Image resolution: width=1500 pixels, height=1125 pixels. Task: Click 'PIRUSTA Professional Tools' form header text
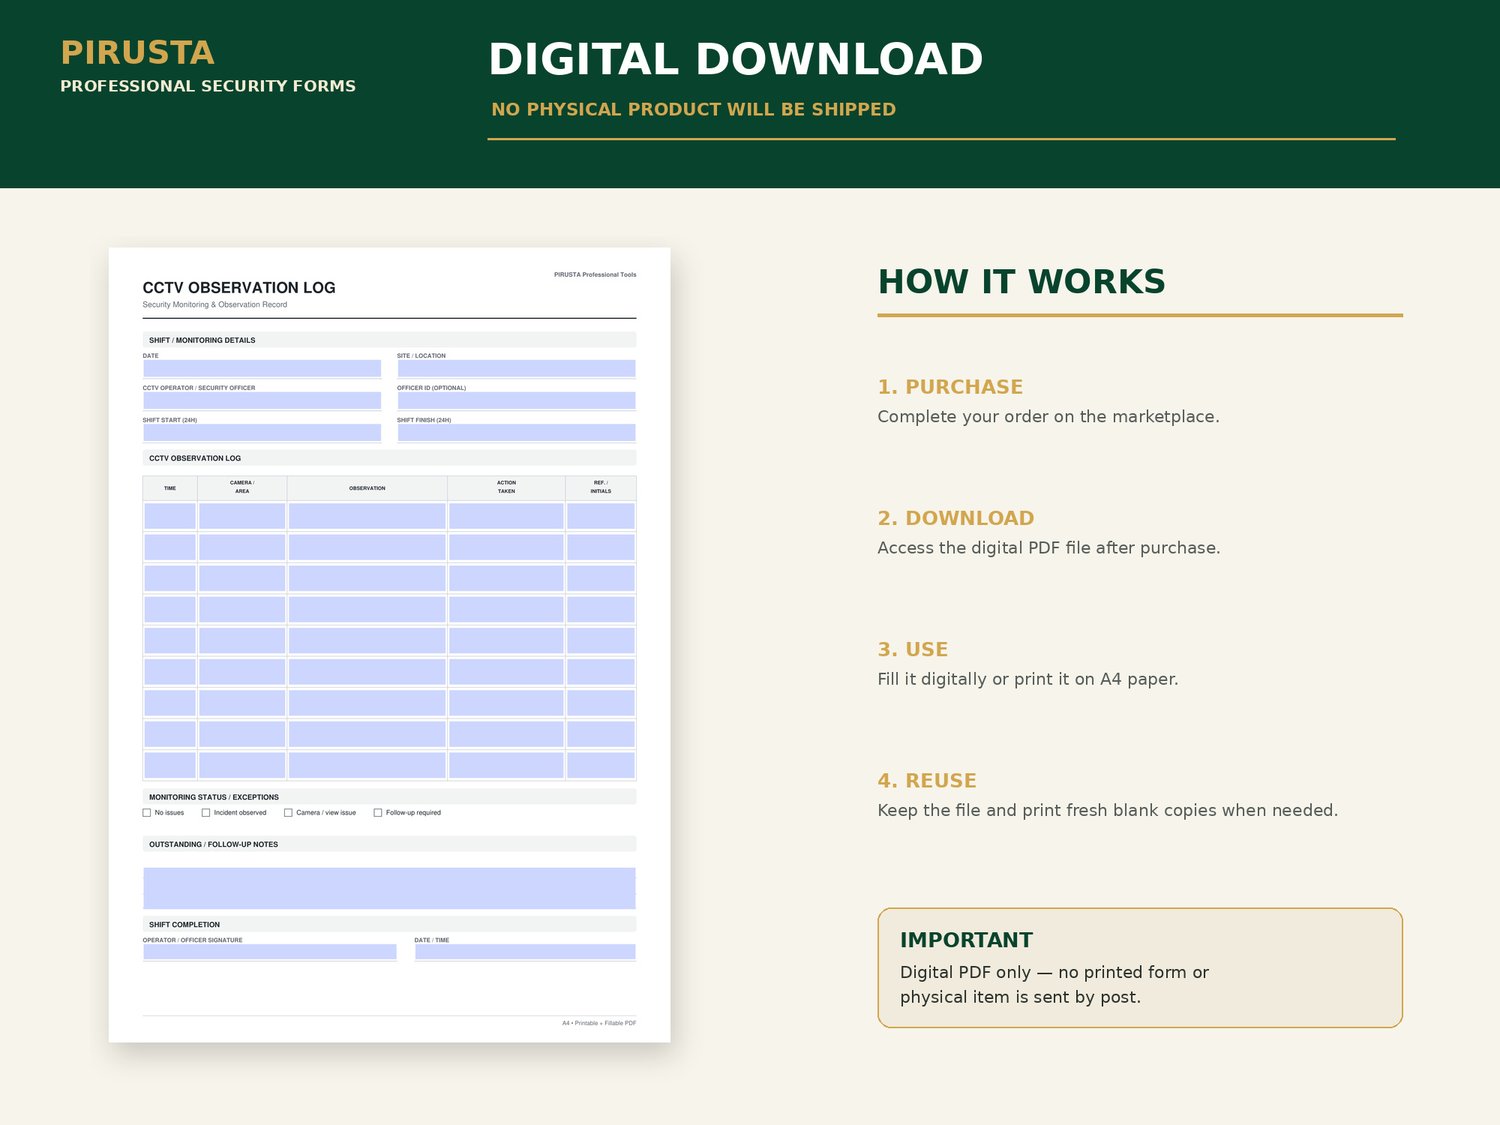595,274
